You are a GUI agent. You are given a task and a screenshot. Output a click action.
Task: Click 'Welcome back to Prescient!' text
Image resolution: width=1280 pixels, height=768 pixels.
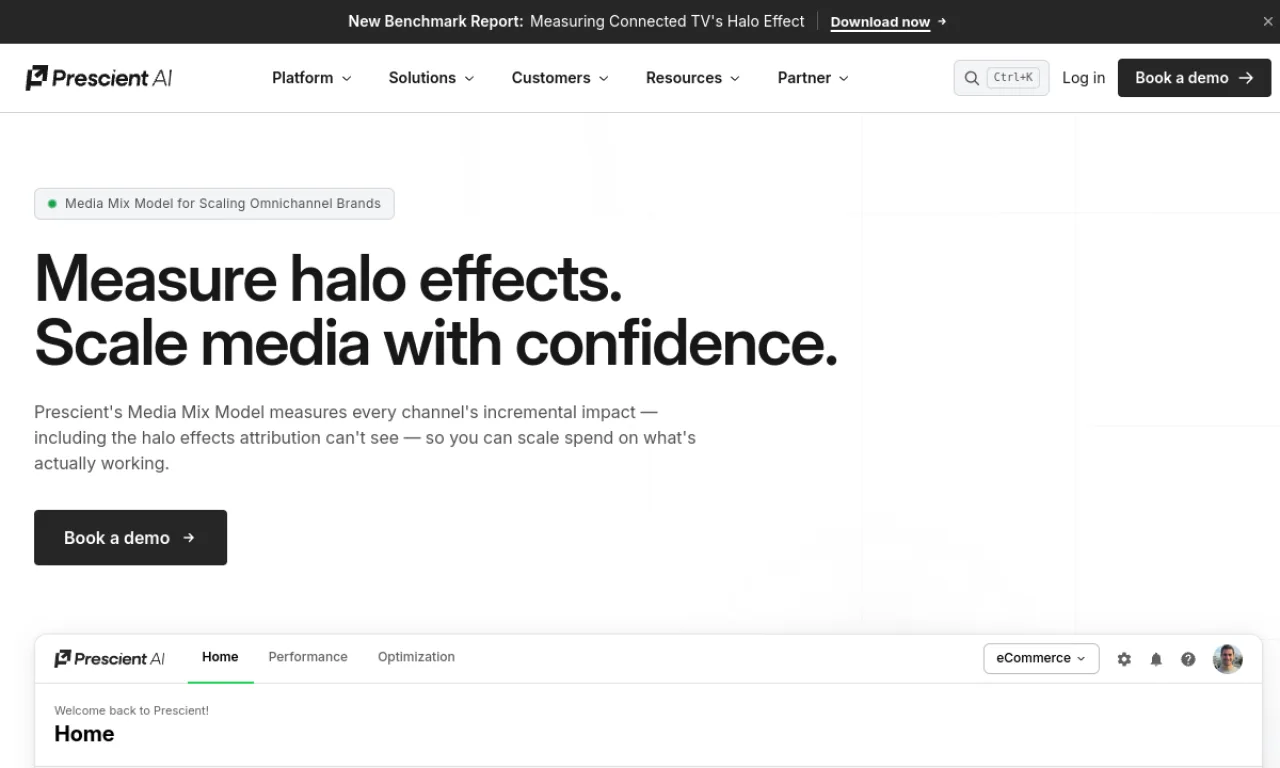click(x=131, y=711)
